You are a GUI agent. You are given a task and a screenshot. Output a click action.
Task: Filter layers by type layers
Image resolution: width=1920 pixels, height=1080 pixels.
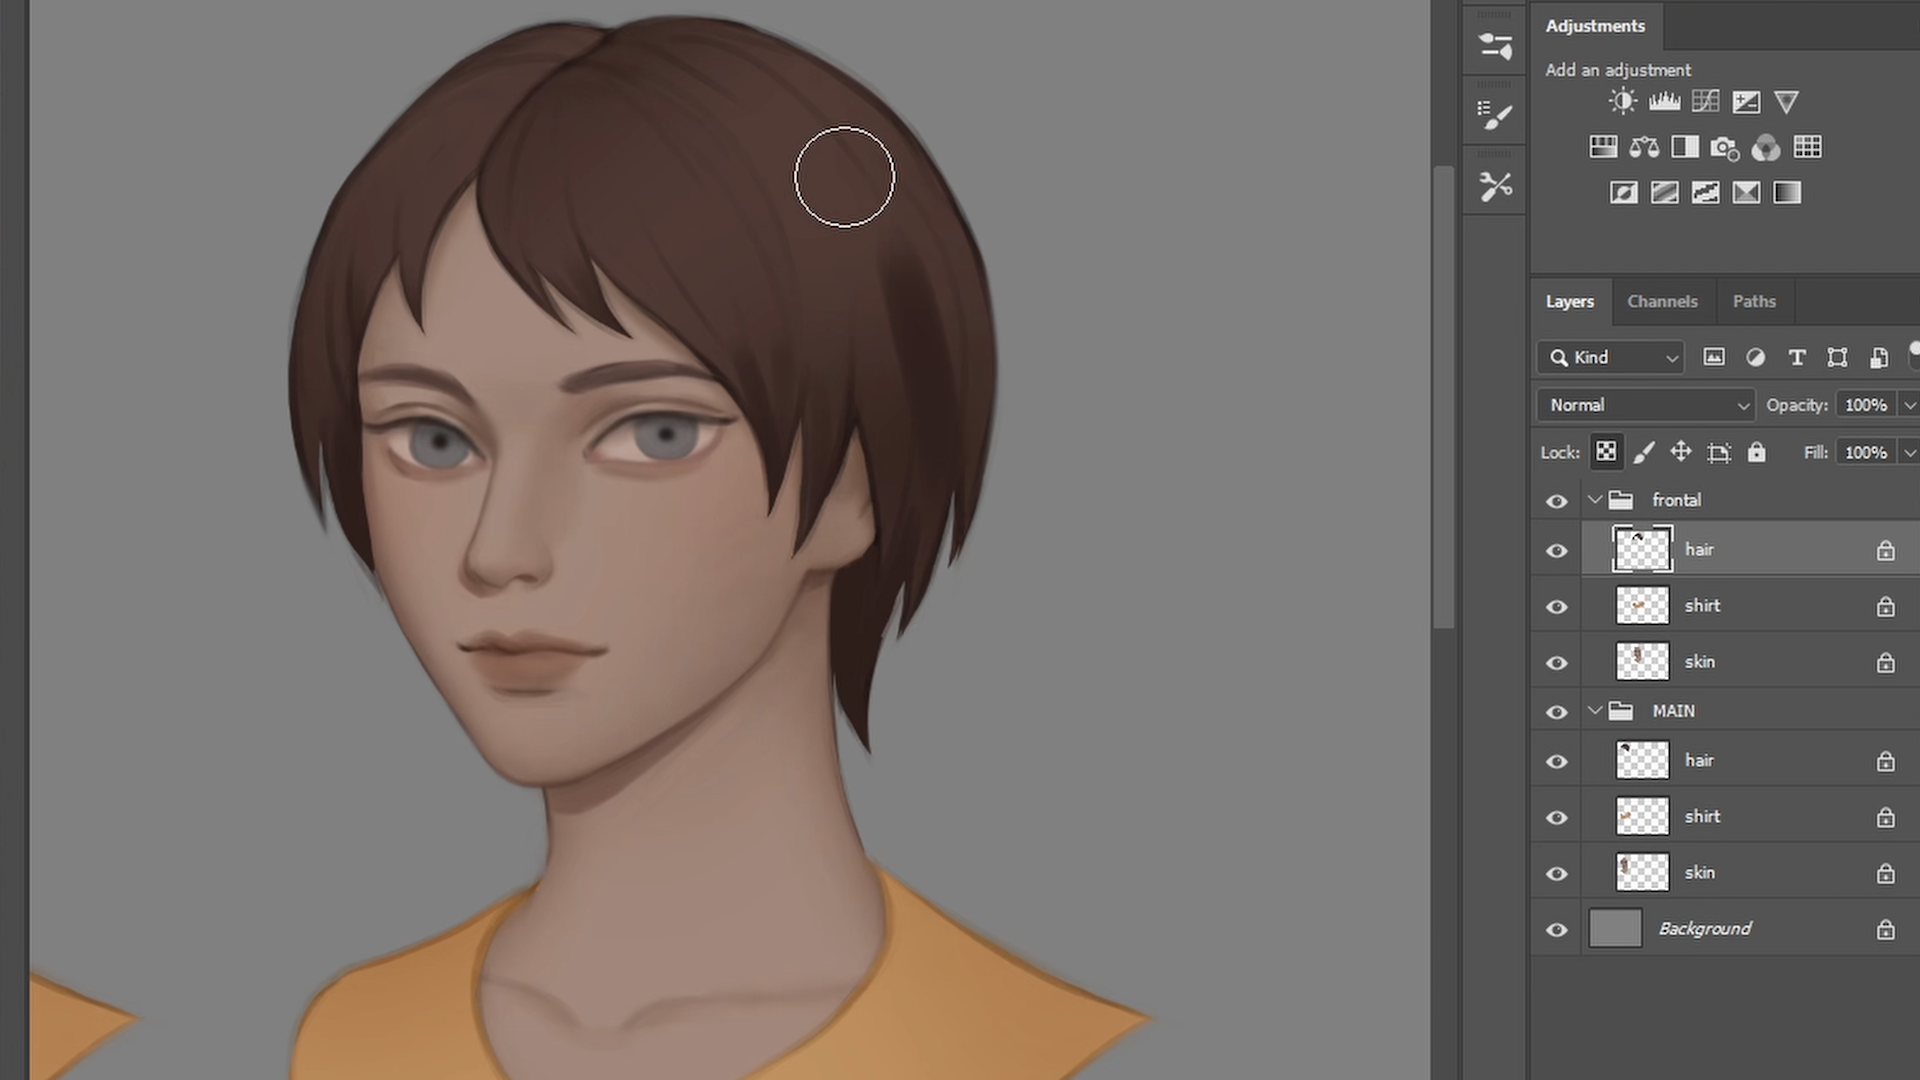1797,357
